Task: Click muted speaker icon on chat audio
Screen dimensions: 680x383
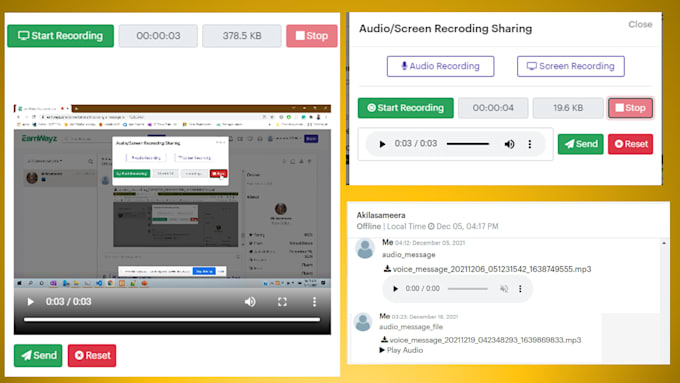Action: tap(503, 288)
